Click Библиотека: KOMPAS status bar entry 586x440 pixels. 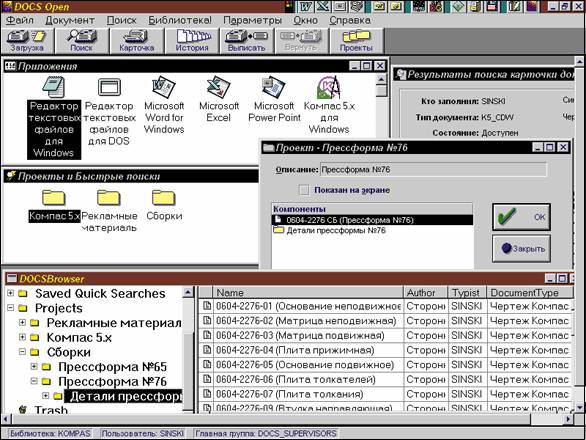(50, 433)
